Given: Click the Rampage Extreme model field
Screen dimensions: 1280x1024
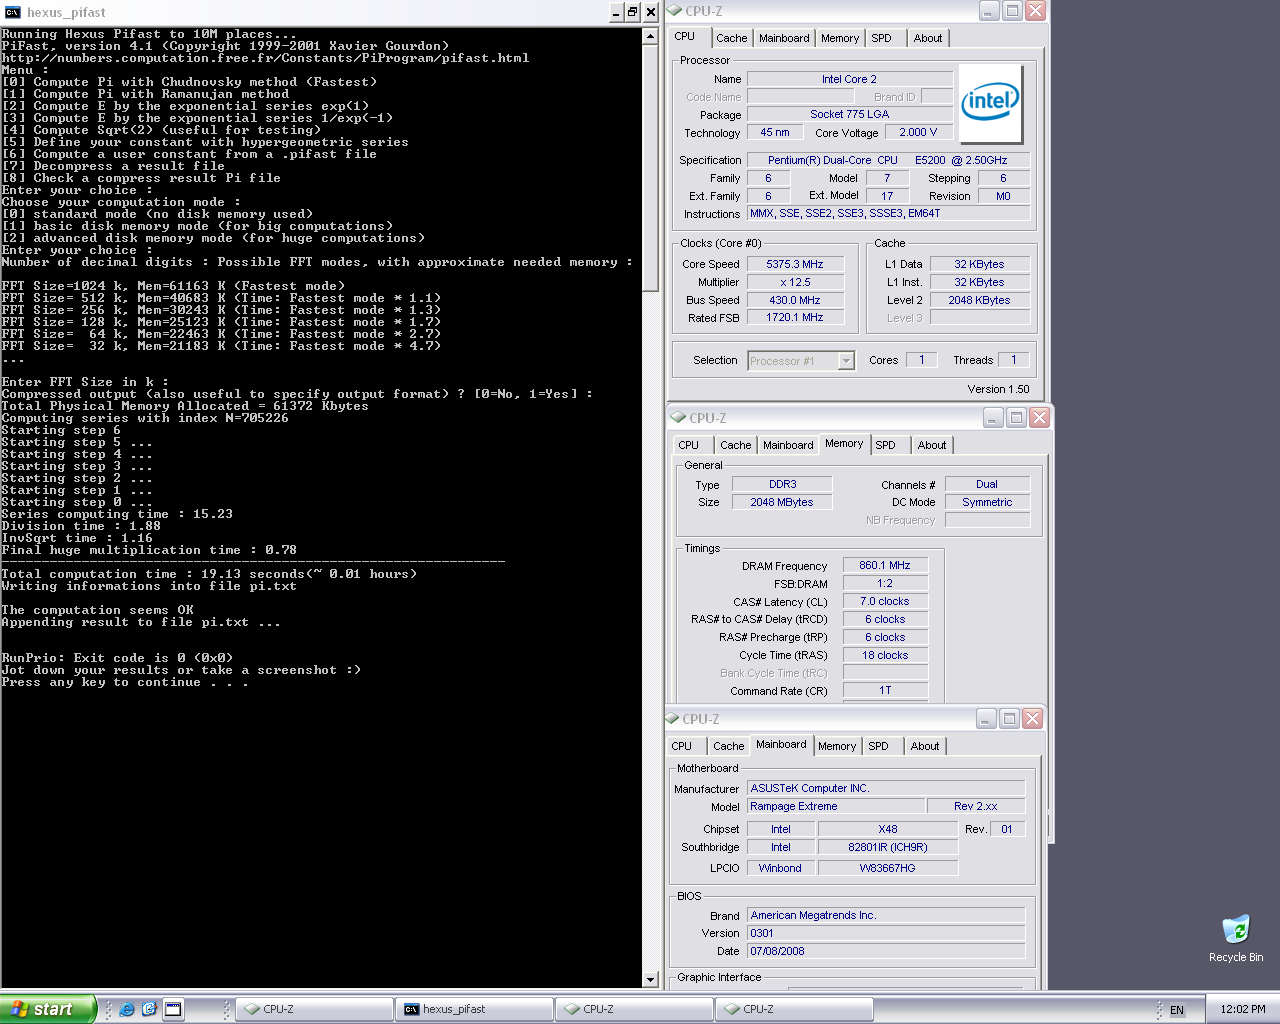Looking at the screenshot, I should (835, 806).
